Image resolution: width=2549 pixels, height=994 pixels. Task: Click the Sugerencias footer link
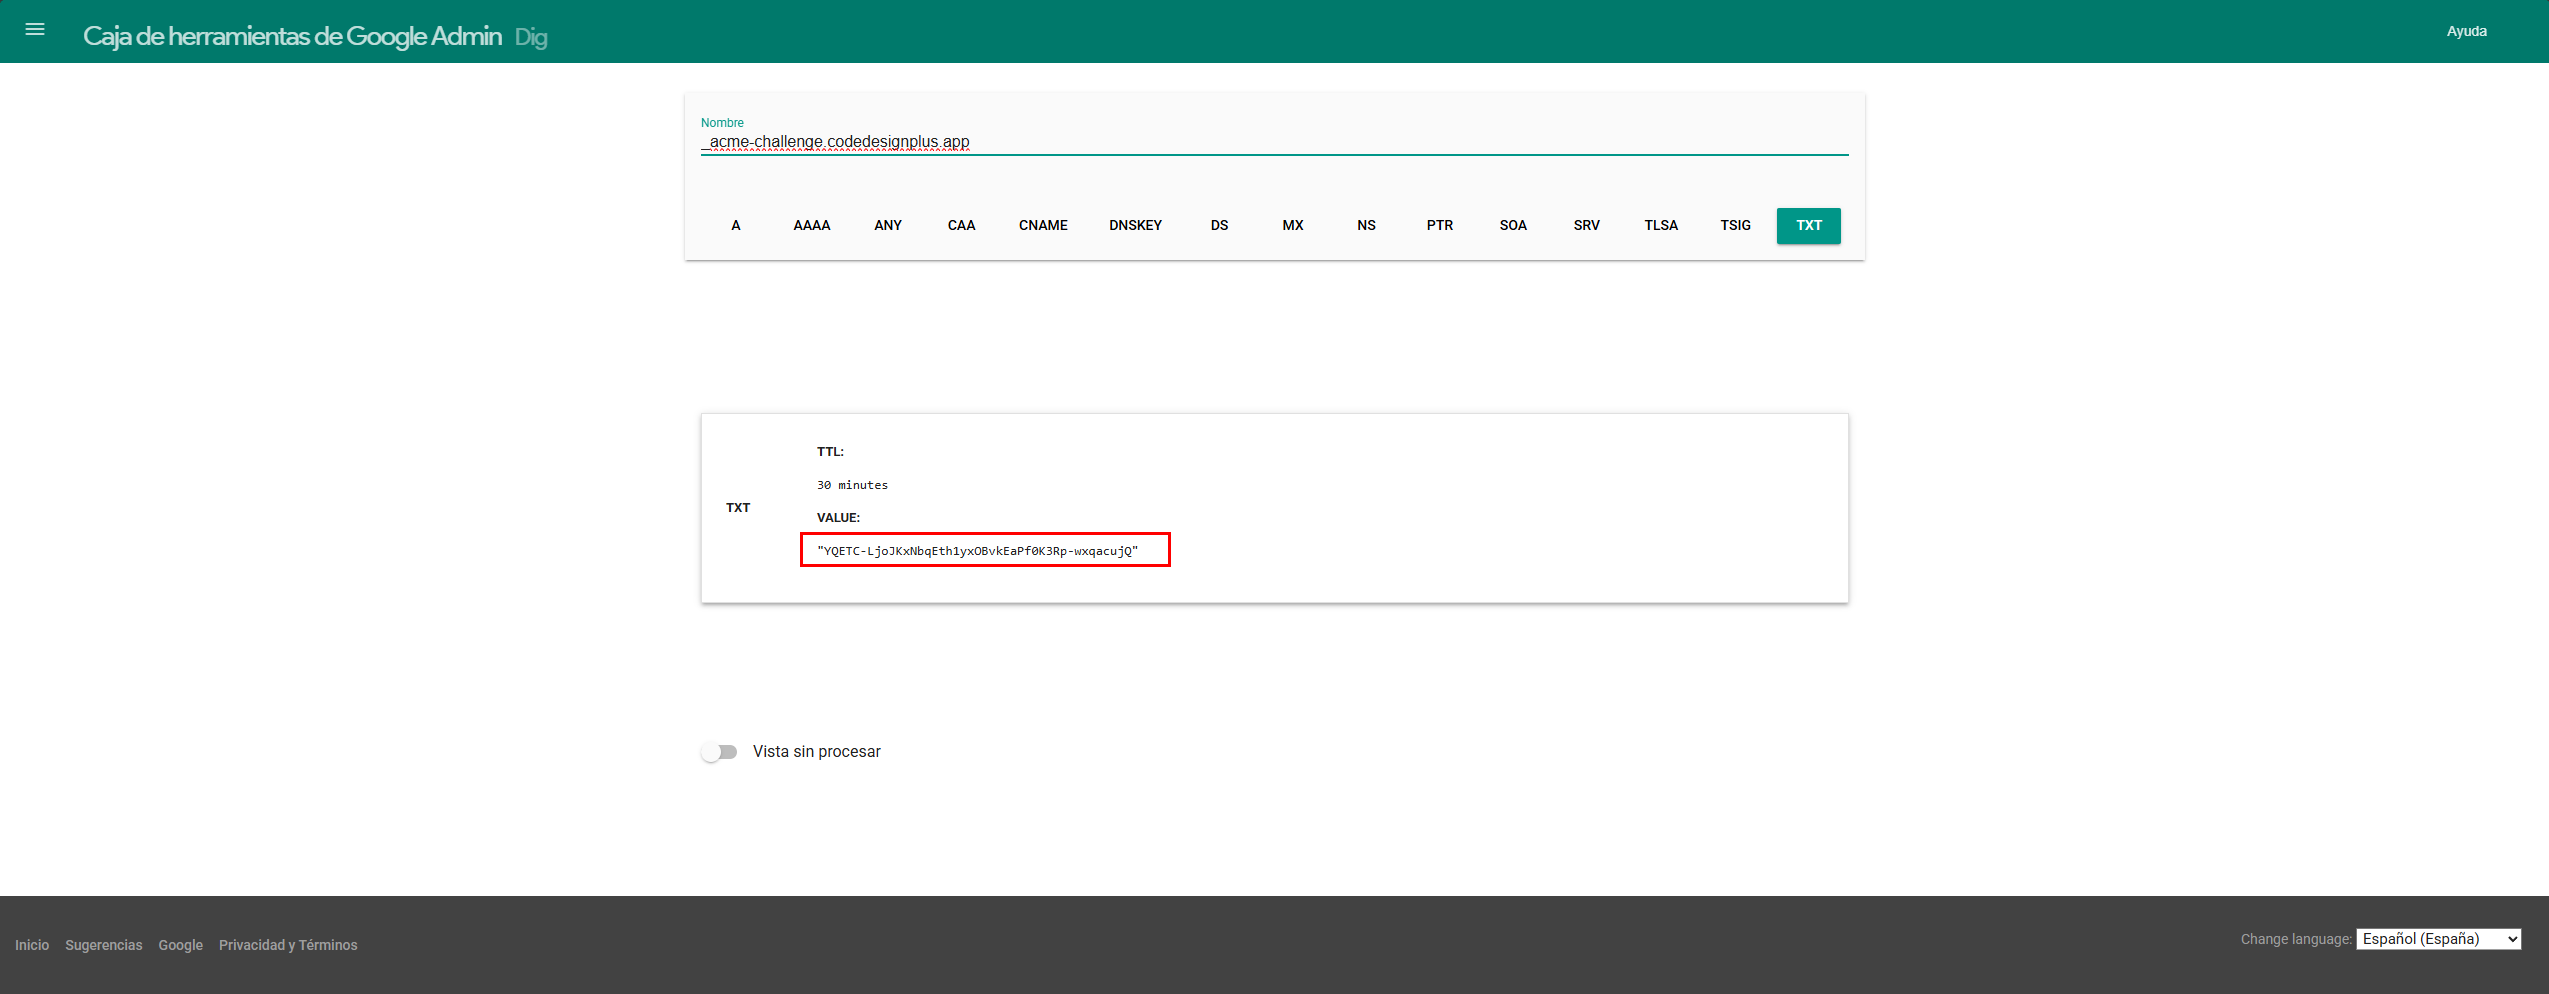104,945
